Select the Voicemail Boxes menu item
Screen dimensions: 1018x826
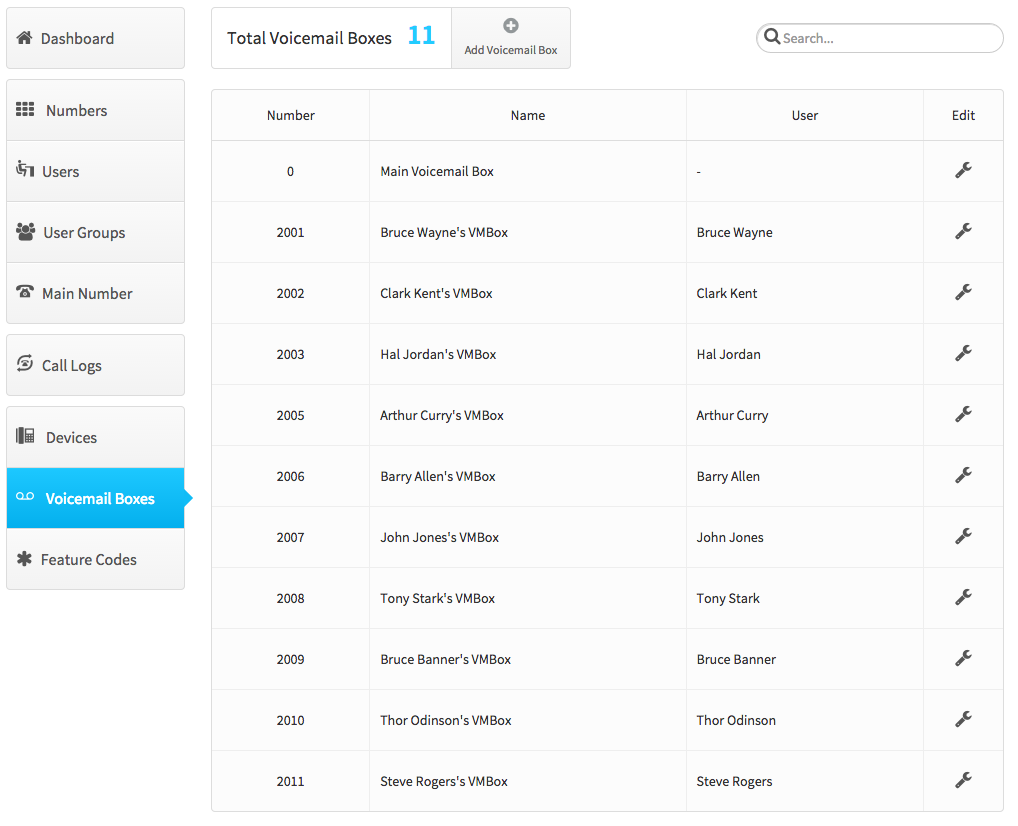coord(95,498)
